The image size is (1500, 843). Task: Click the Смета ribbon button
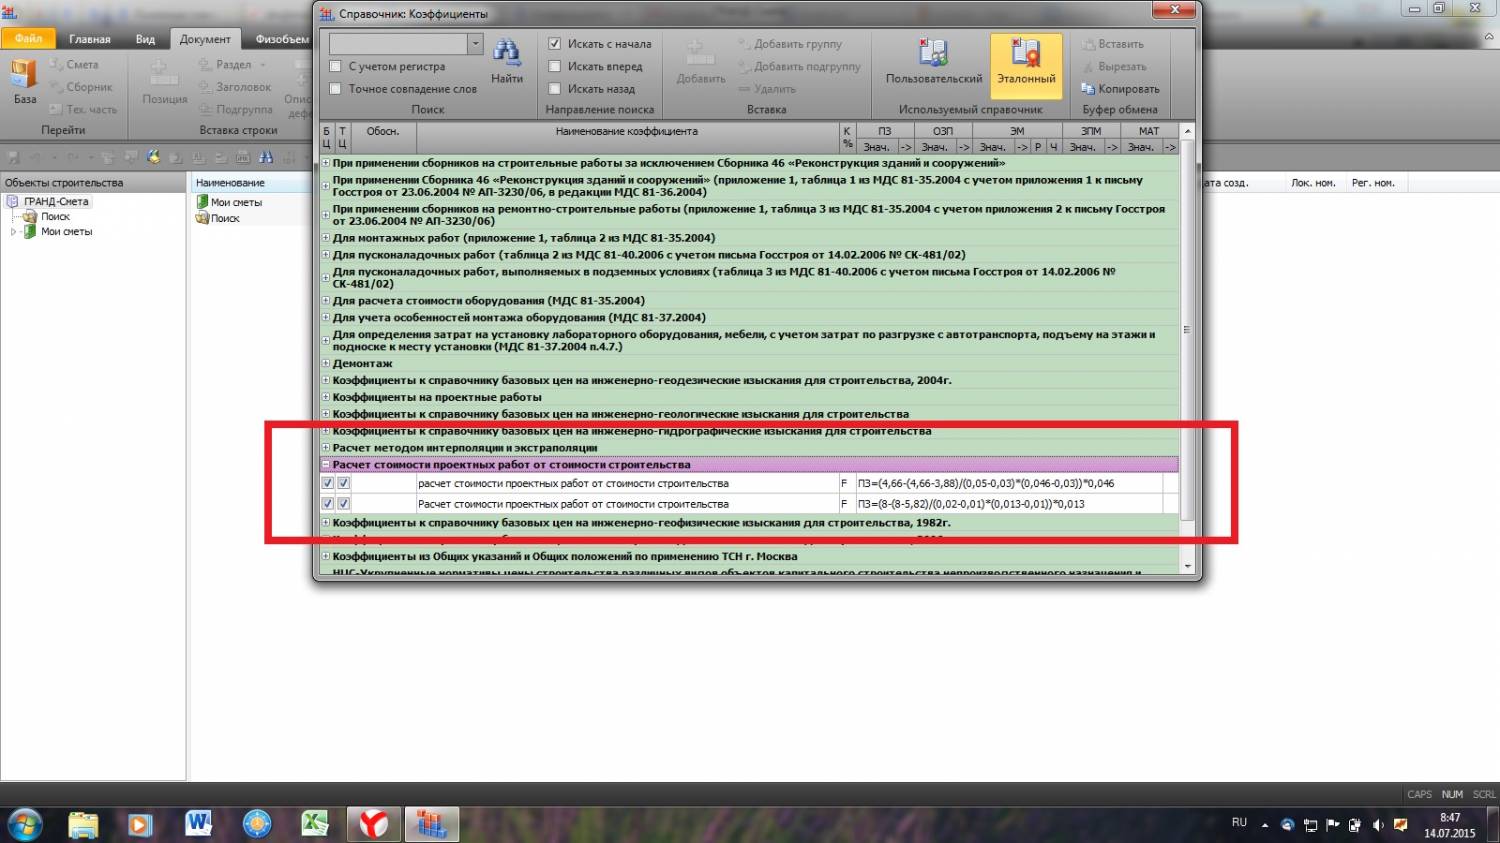74,65
